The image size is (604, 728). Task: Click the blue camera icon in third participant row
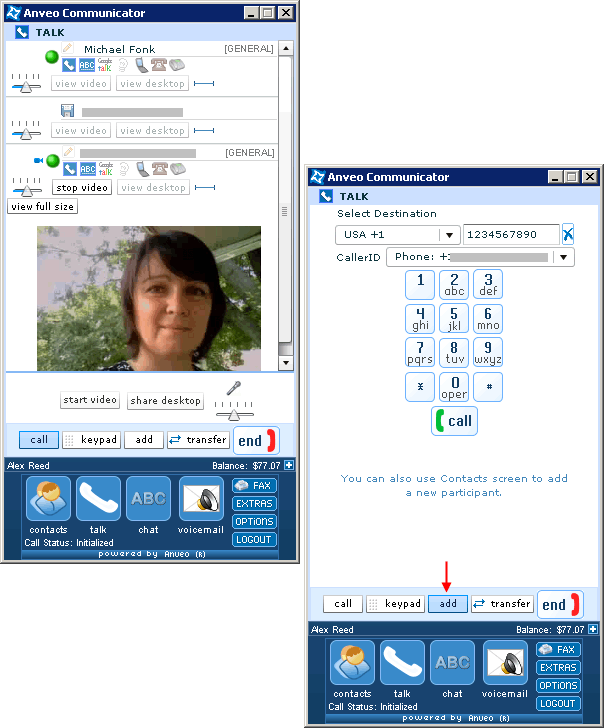(39, 161)
